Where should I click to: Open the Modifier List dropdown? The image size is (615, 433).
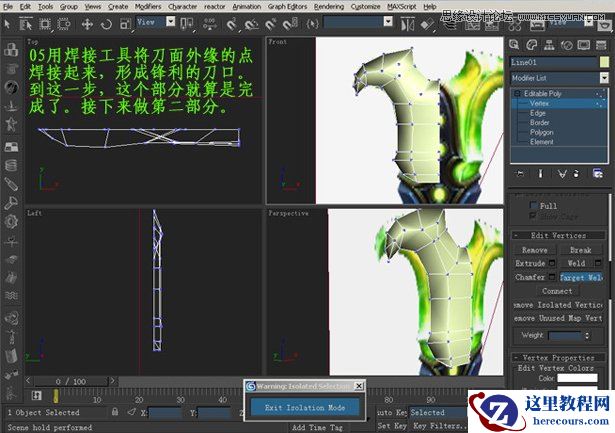coord(604,78)
